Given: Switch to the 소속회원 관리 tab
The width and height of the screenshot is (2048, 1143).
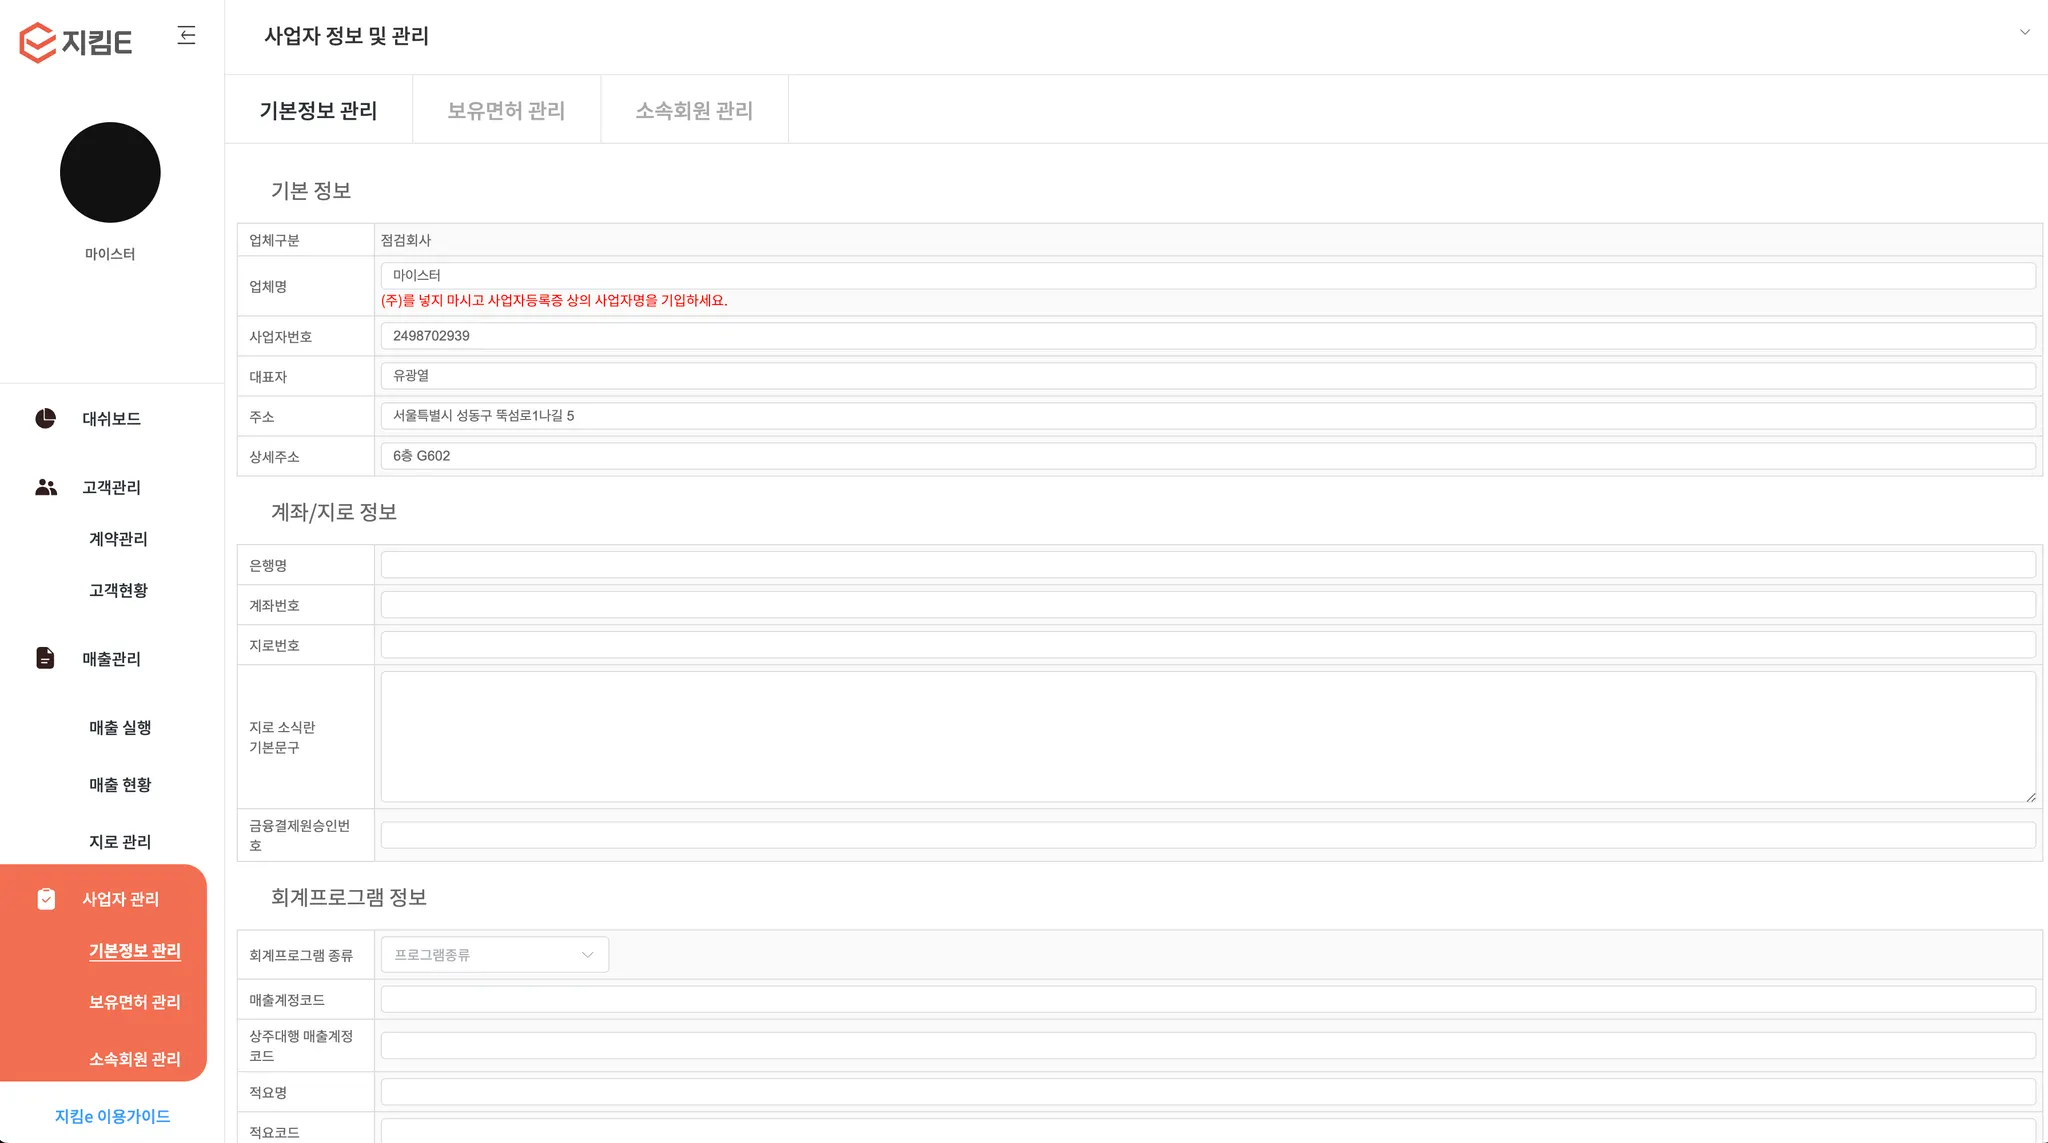Looking at the screenshot, I should pyautogui.click(x=694, y=110).
